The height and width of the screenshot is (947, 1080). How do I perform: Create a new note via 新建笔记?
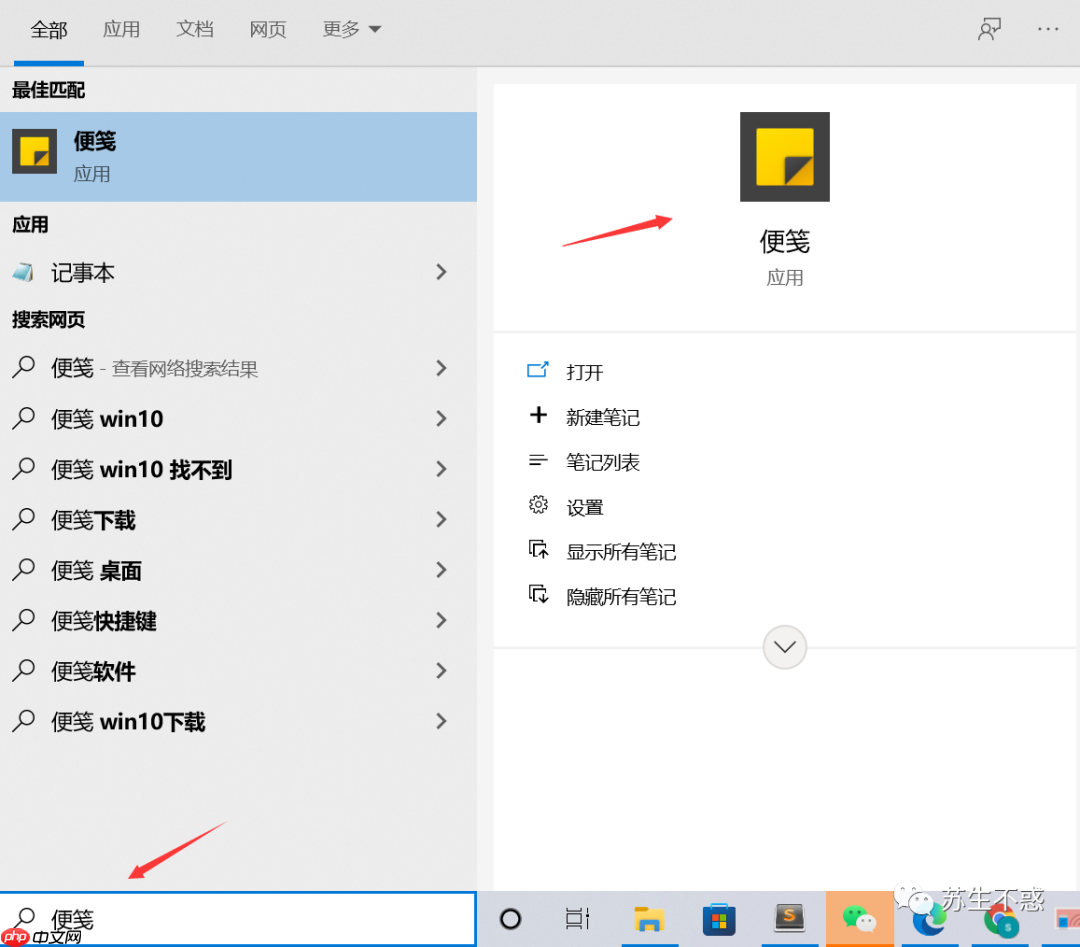pyautogui.click(x=602, y=417)
